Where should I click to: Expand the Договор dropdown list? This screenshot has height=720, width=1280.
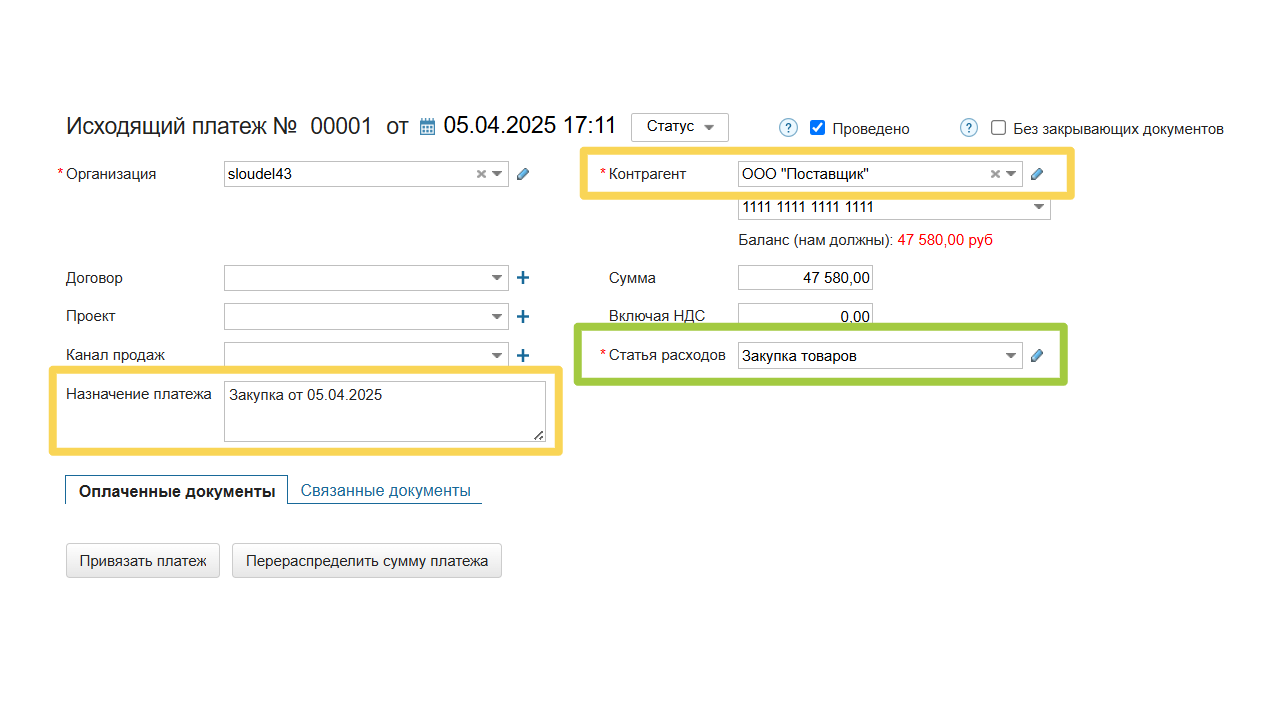(497, 278)
